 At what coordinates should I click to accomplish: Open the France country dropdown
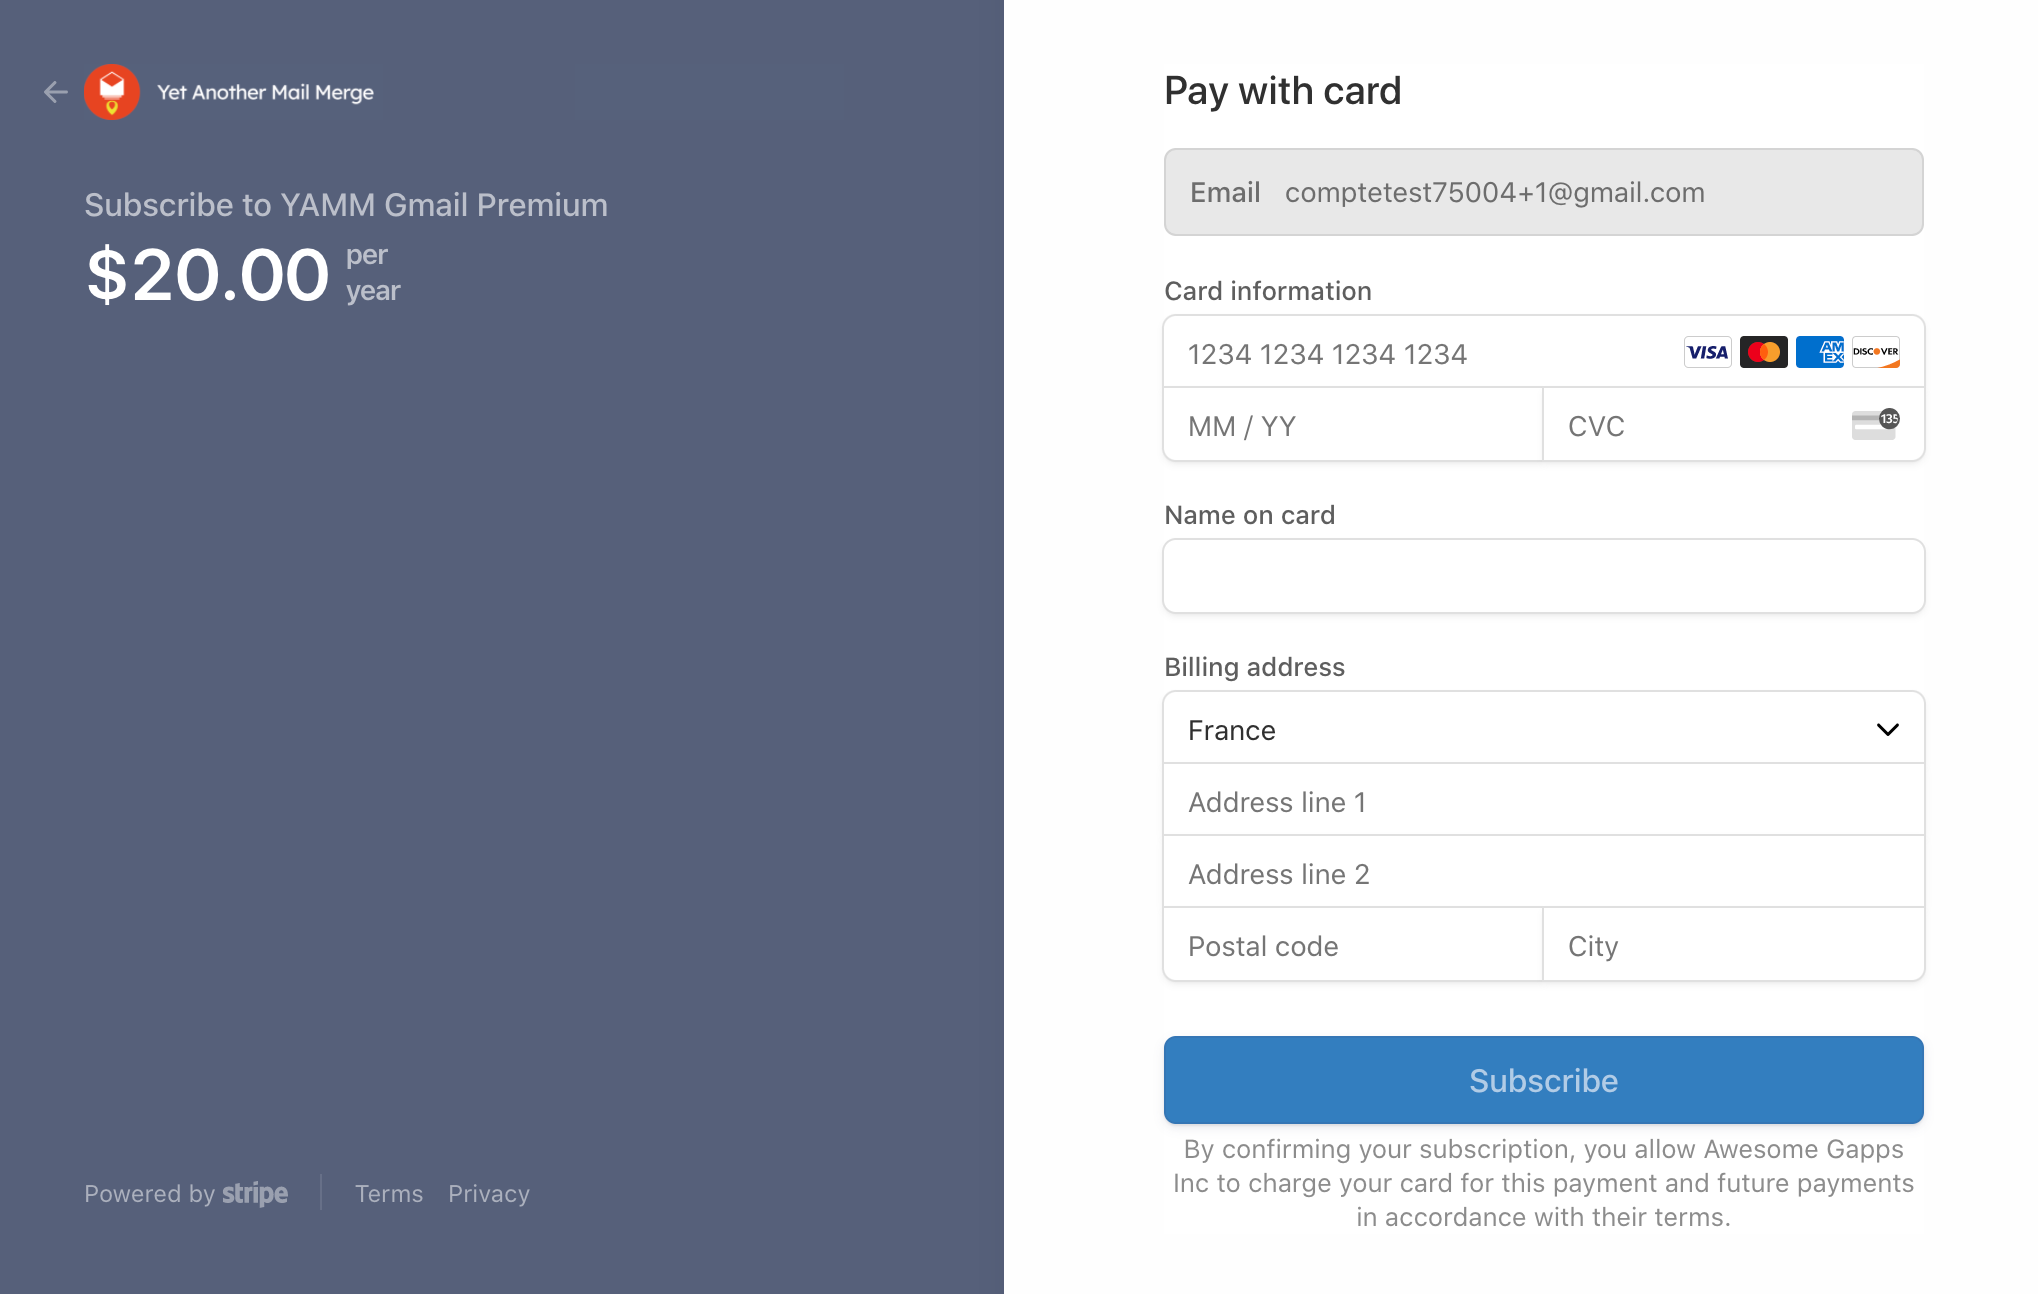(1543, 729)
